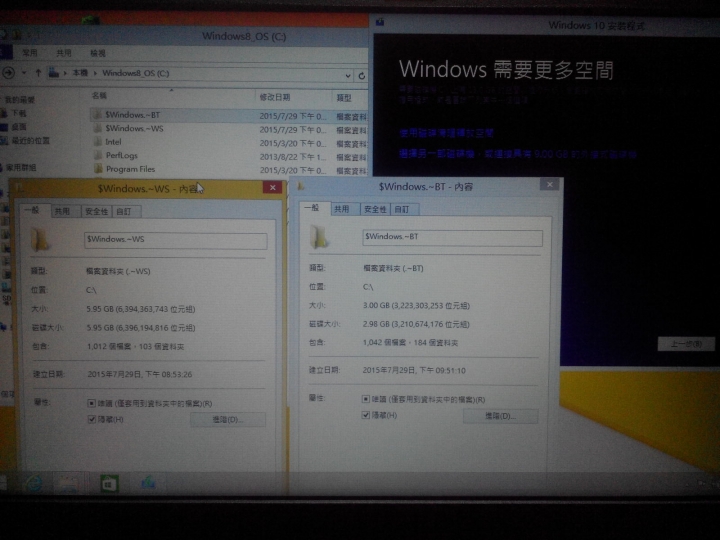Click the Program Files folder icon
Viewport: 720px width, 540px height.
(x=98, y=169)
